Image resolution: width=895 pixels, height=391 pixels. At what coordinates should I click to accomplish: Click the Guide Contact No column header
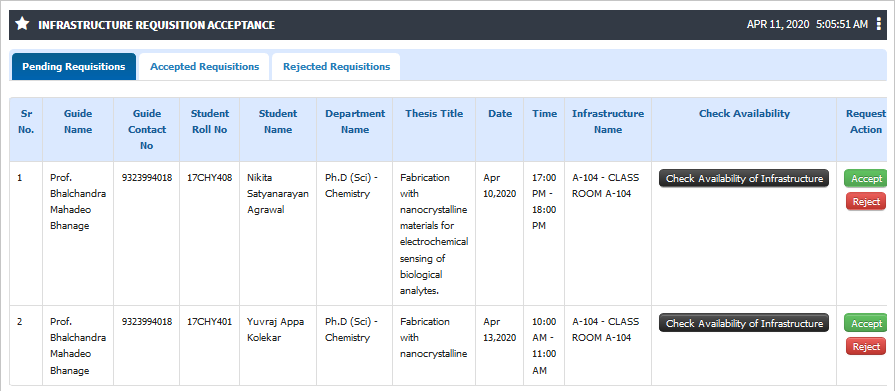coord(146,130)
